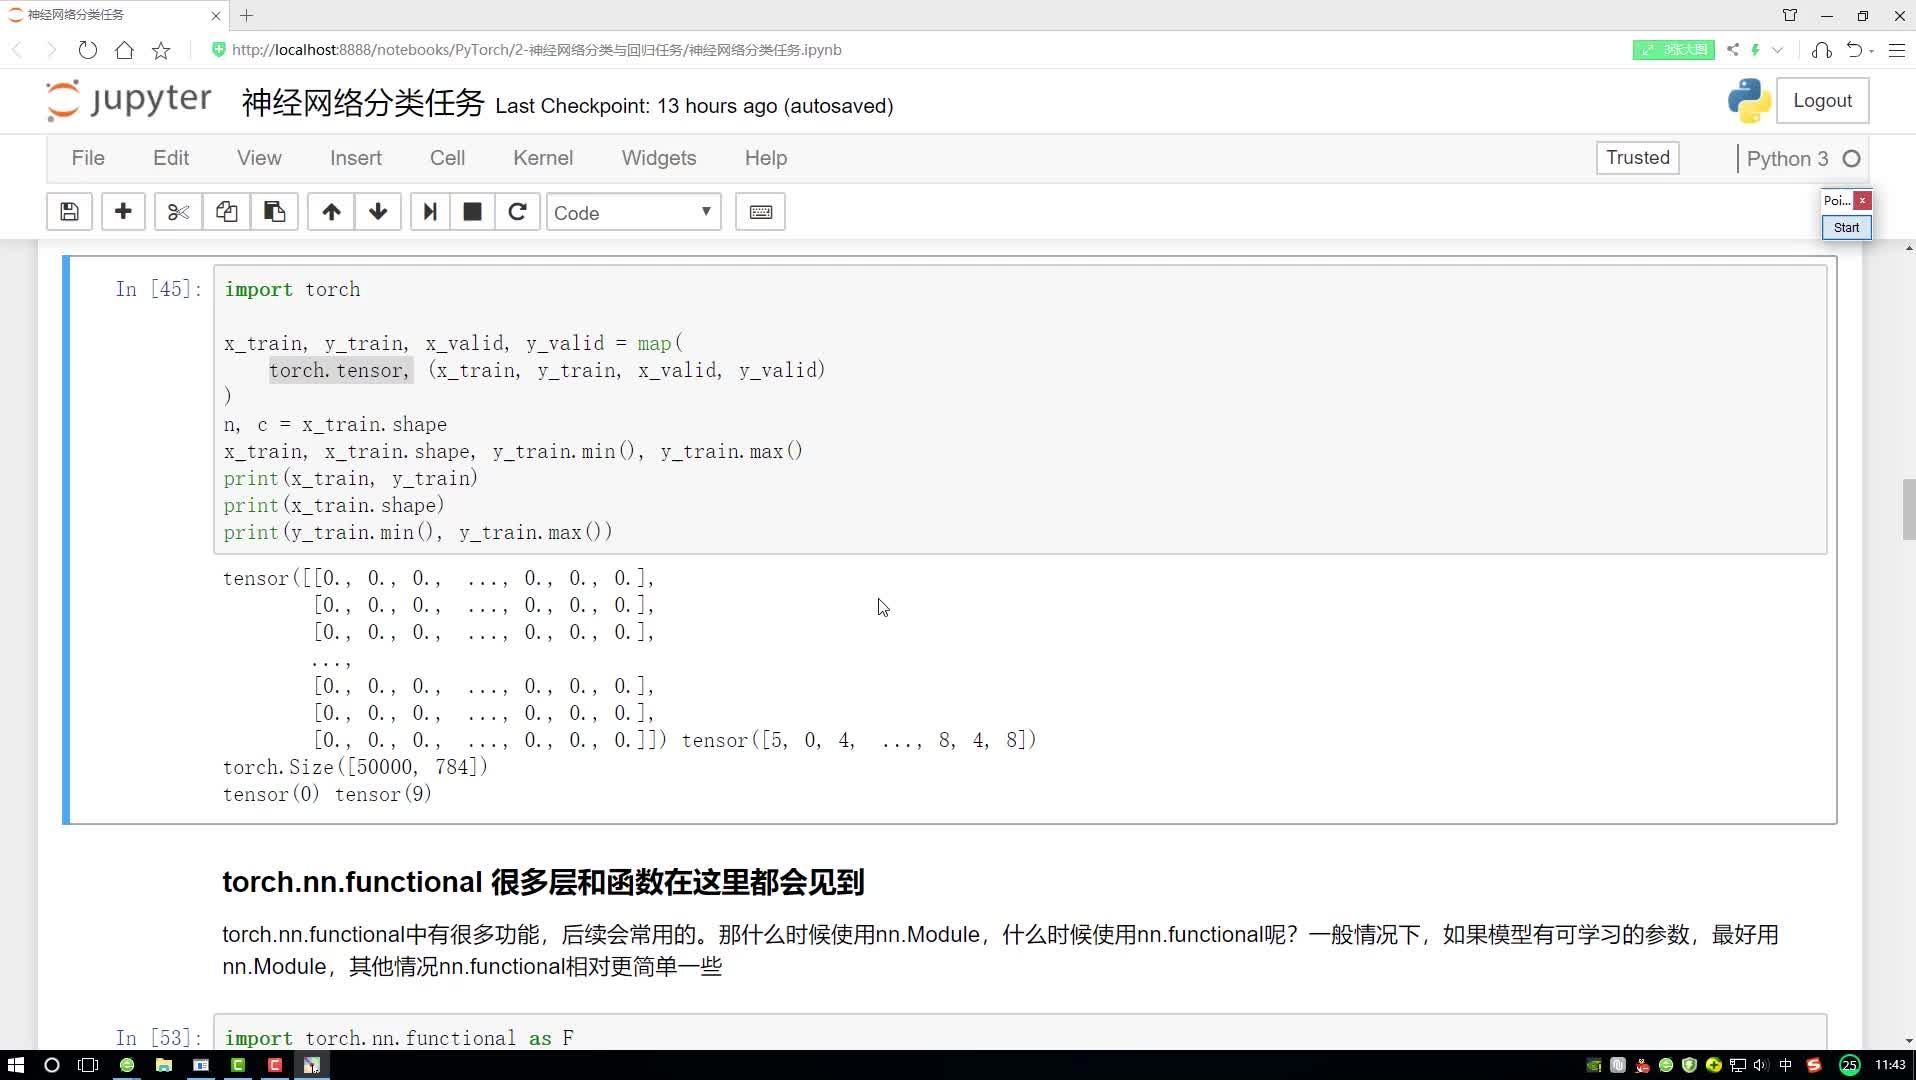Expand the address bar chevron dropdown
This screenshot has width=1916, height=1080.
(1777, 50)
